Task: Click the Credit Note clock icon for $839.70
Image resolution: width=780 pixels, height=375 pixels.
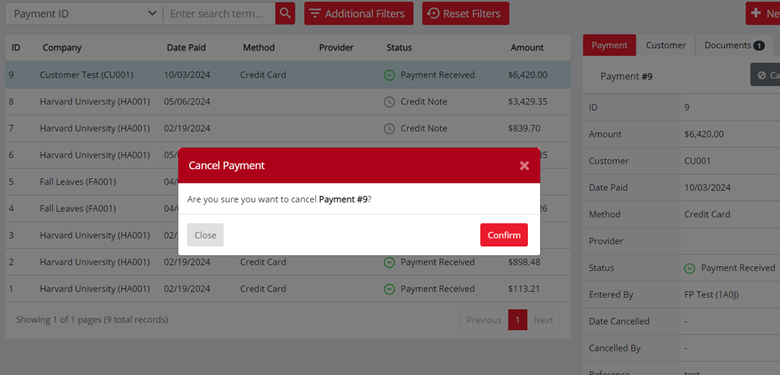Action: [389, 129]
